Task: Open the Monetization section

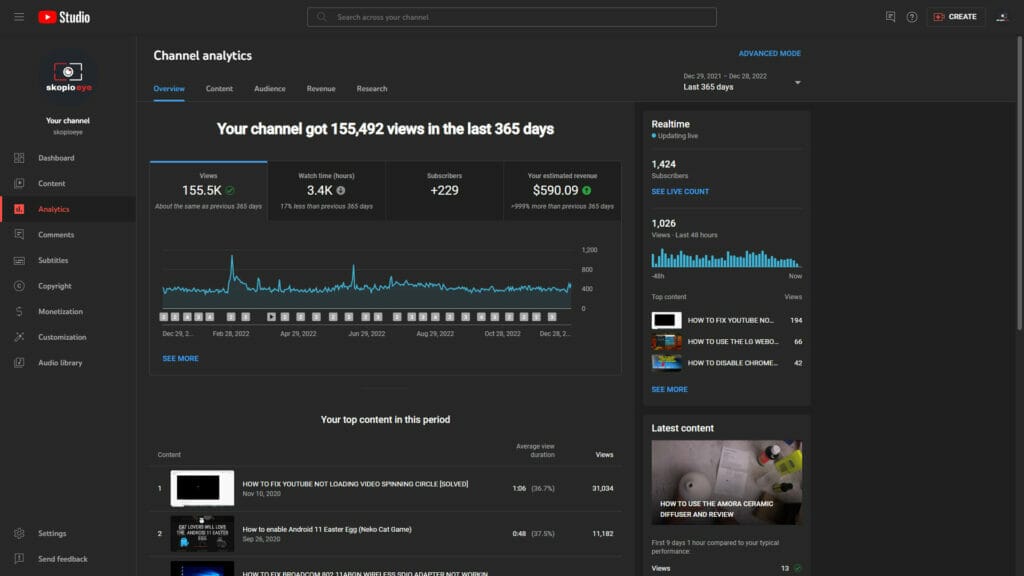Action: point(60,311)
